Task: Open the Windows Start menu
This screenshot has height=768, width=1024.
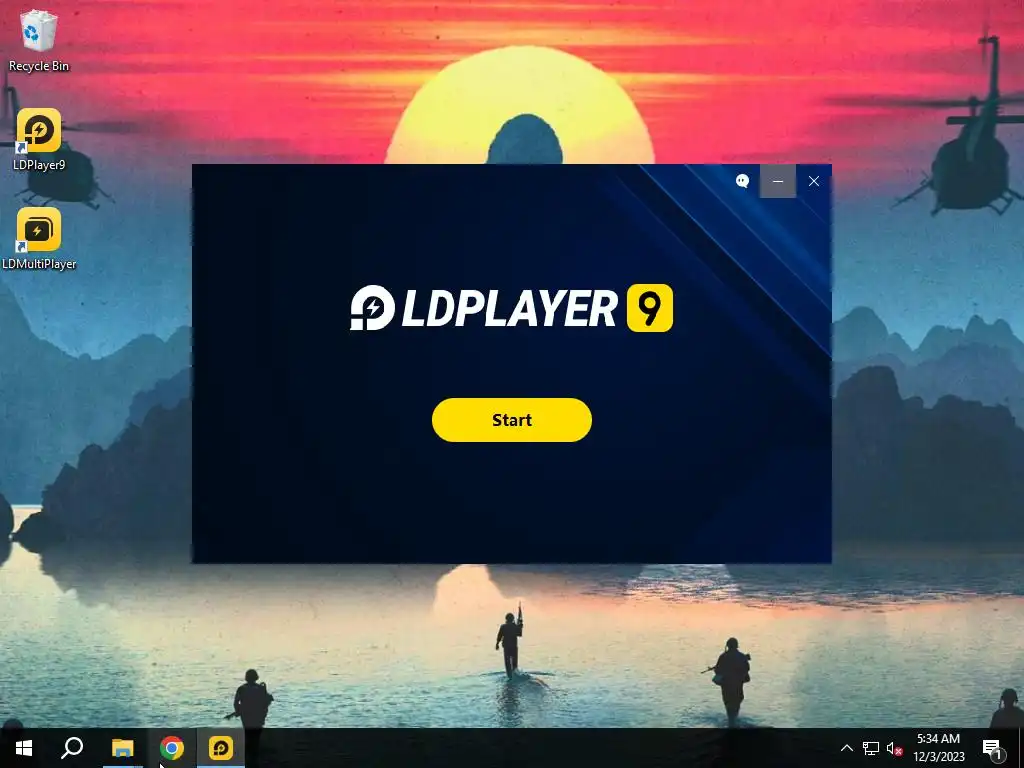Action: [x=24, y=748]
